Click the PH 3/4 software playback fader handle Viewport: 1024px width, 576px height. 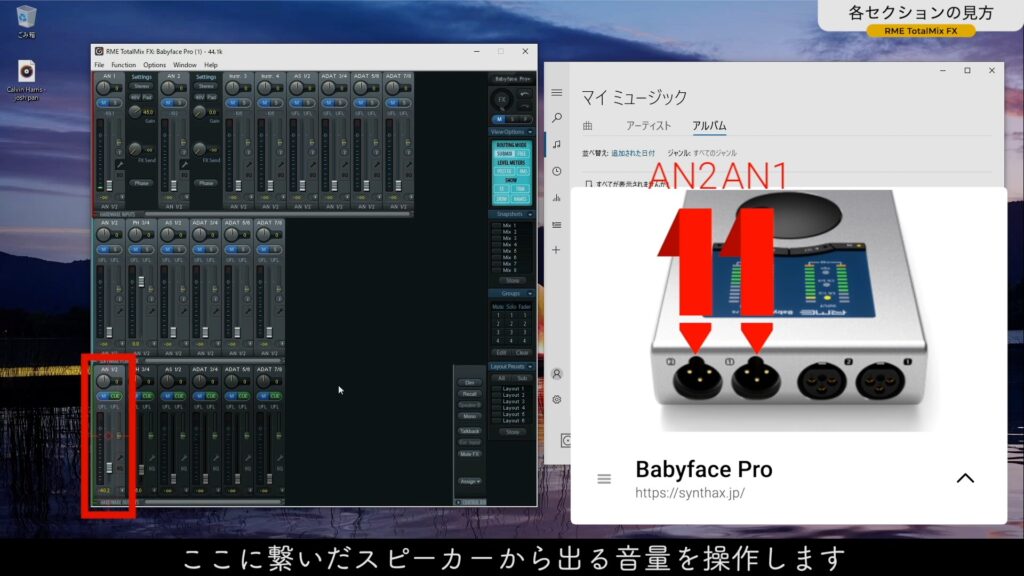[x=141, y=282]
